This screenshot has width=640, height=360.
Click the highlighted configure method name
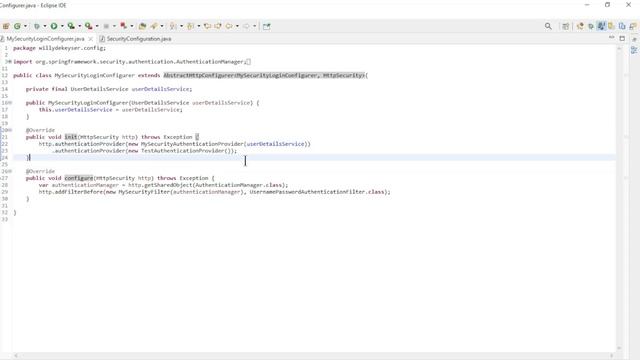(x=79, y=178)
